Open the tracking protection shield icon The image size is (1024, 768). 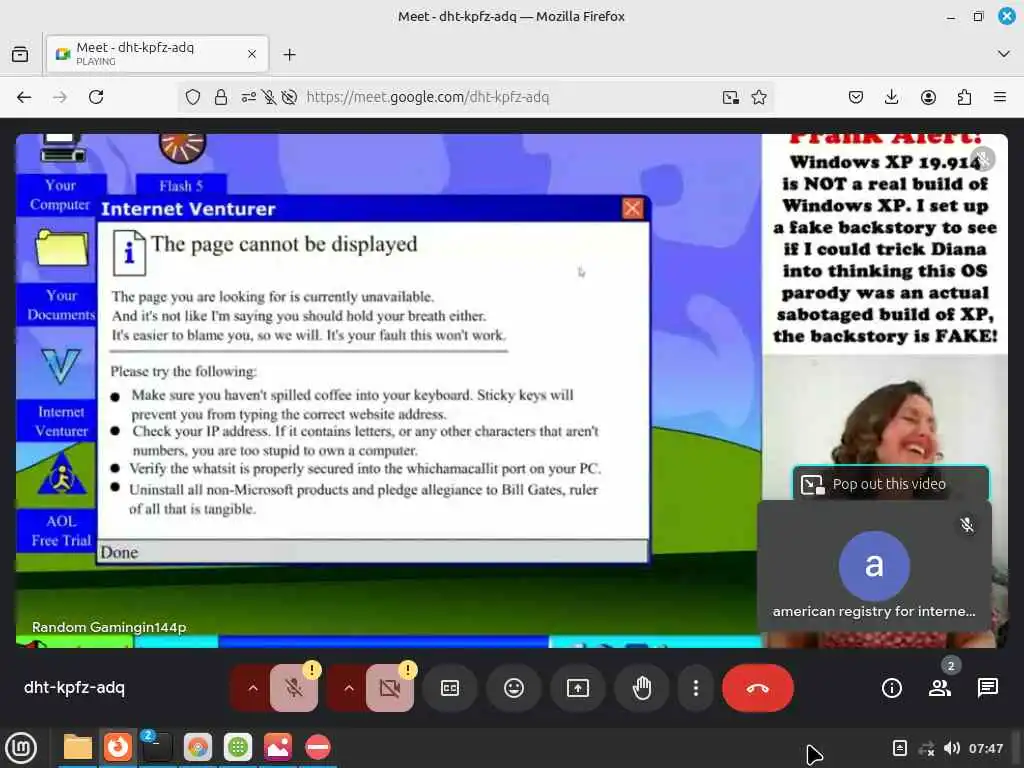coord(193,97)
